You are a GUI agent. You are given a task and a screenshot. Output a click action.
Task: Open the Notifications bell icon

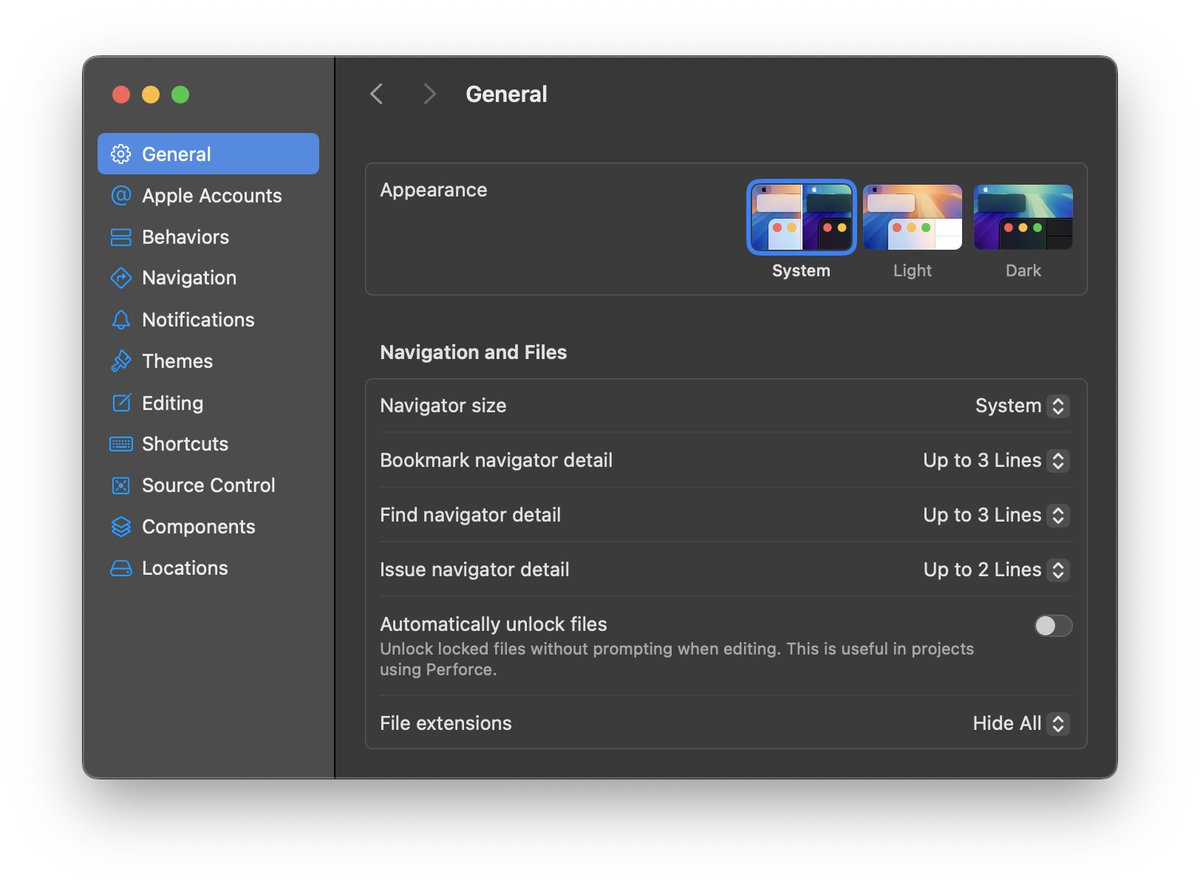(121, 319)
